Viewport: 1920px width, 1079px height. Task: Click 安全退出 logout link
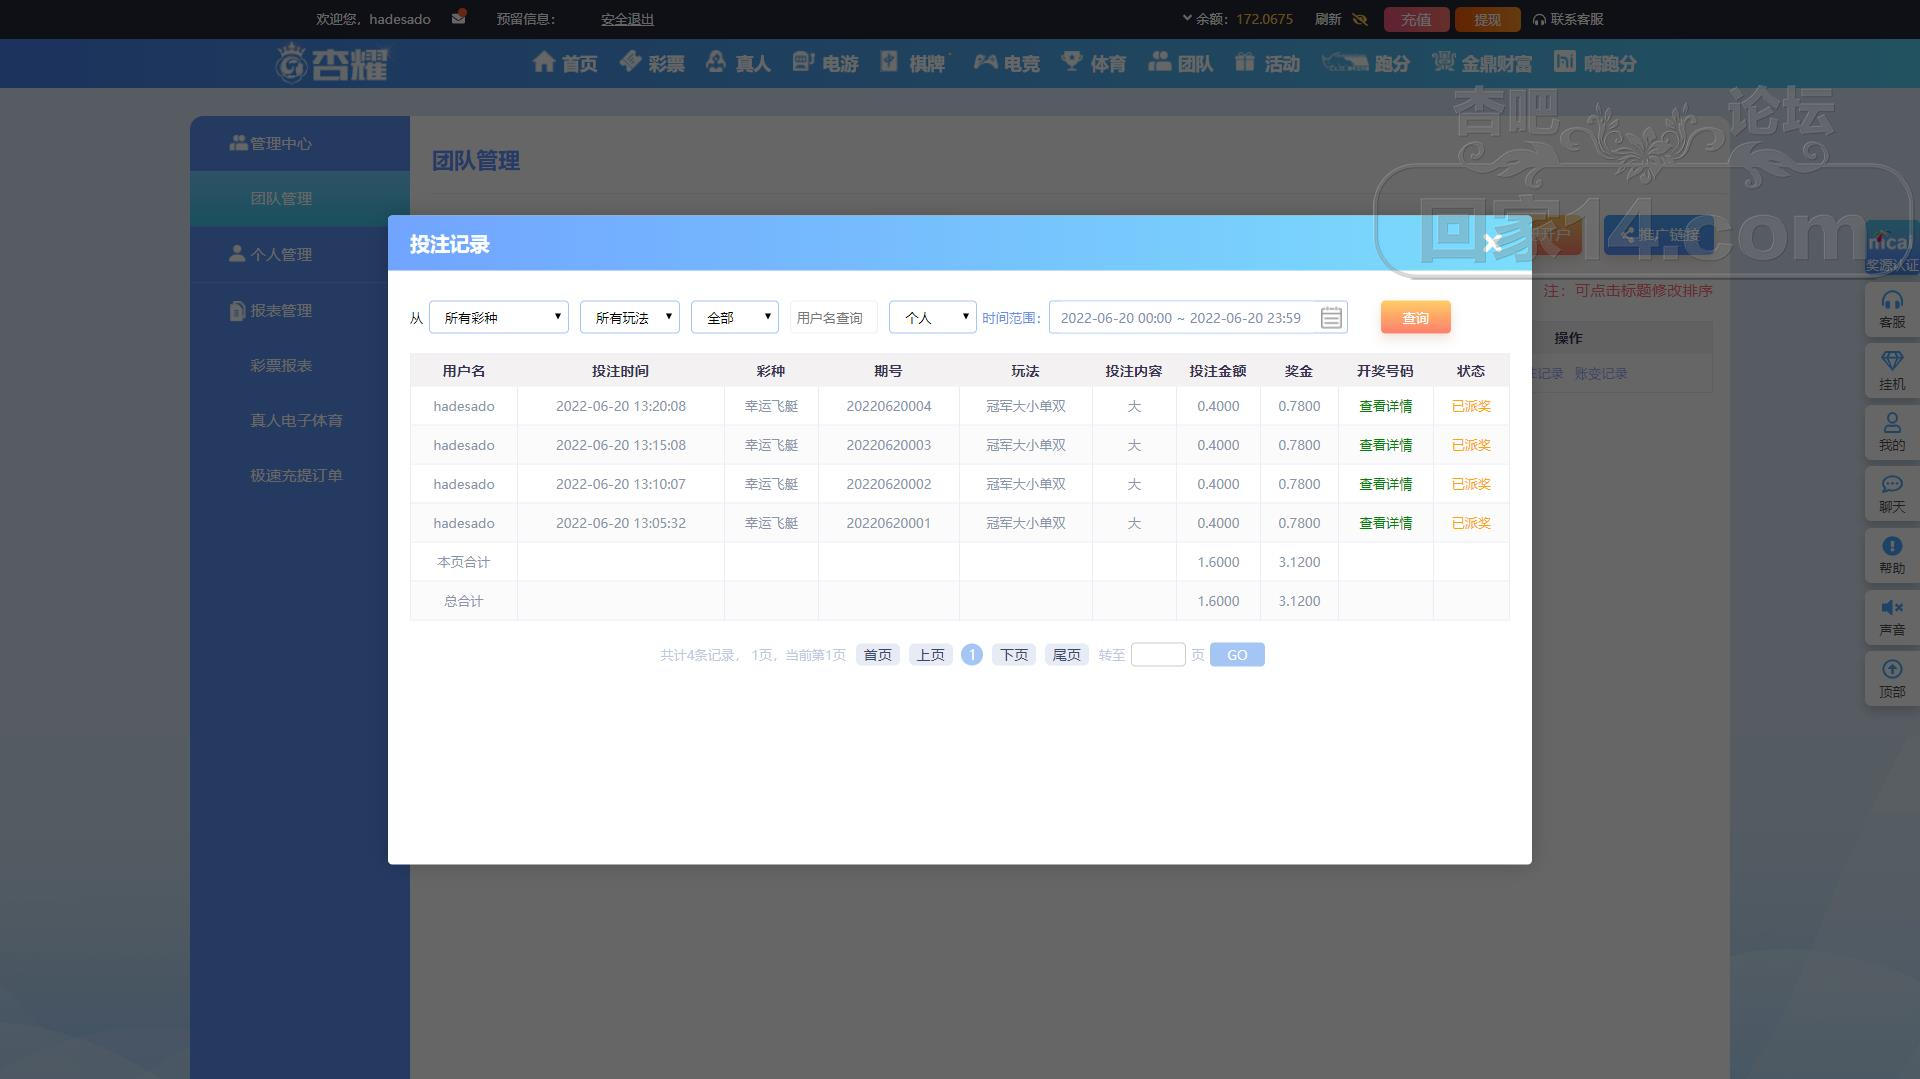pos(627,19)
